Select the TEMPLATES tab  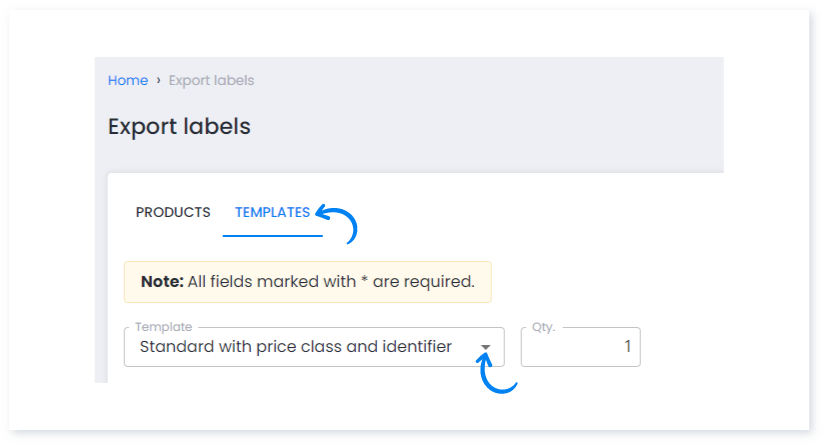(272, 212)
